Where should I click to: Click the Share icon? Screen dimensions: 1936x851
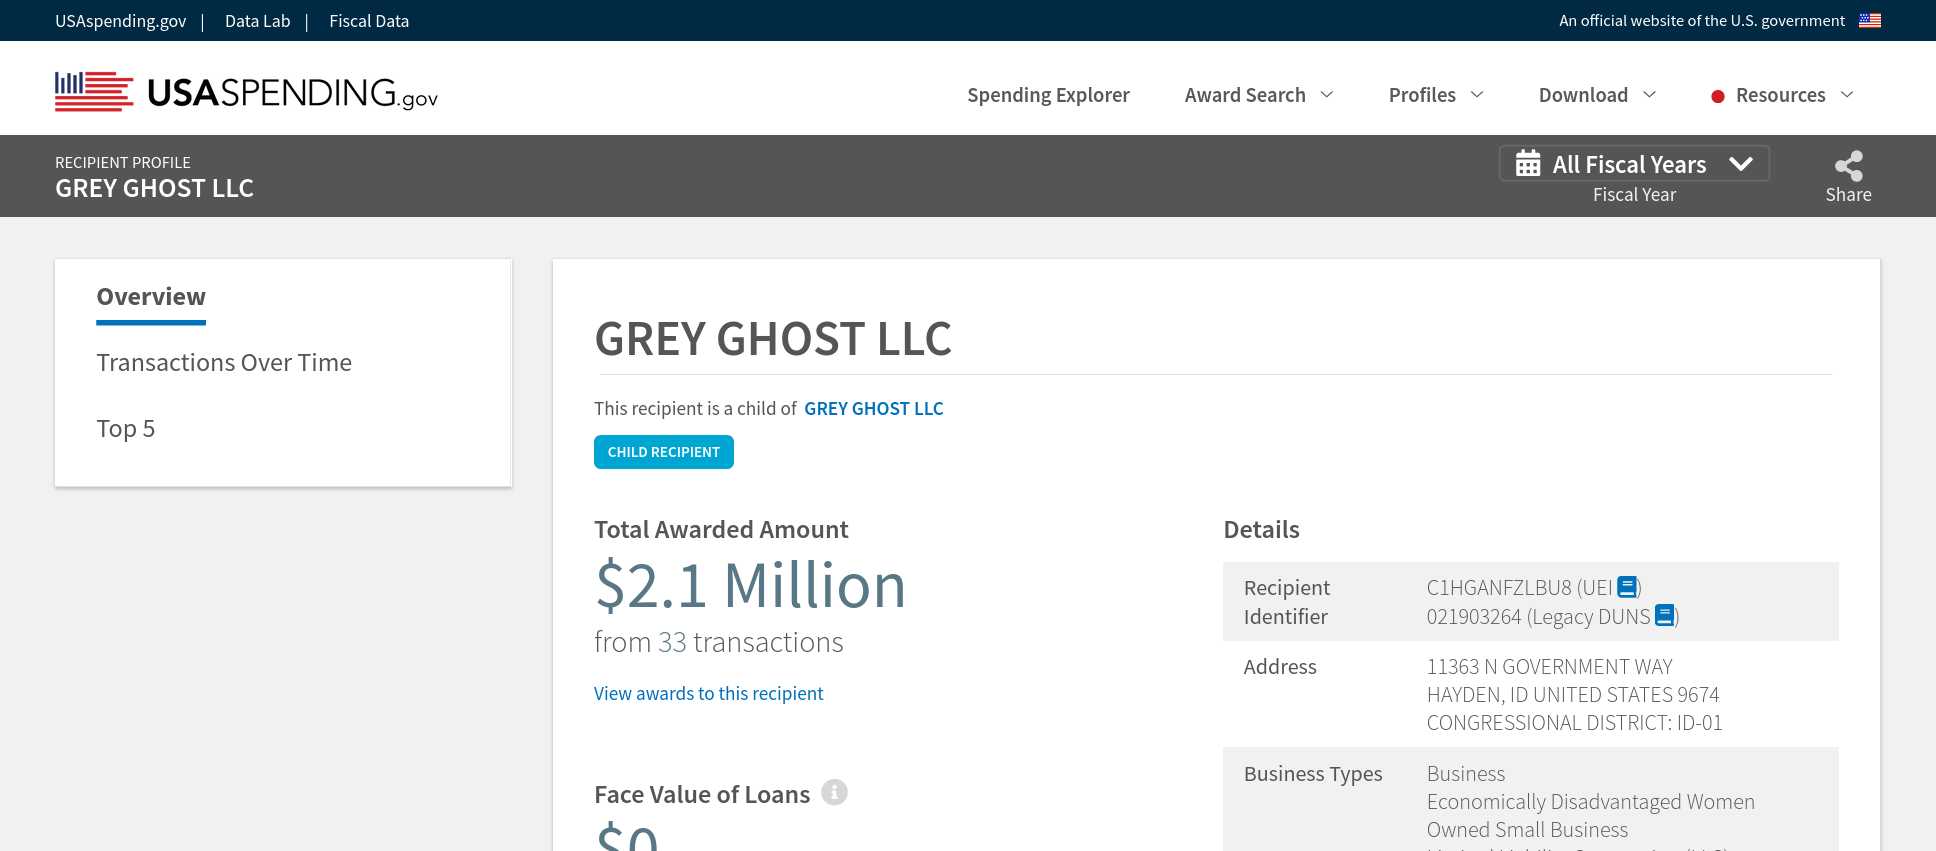(1849, 165)
